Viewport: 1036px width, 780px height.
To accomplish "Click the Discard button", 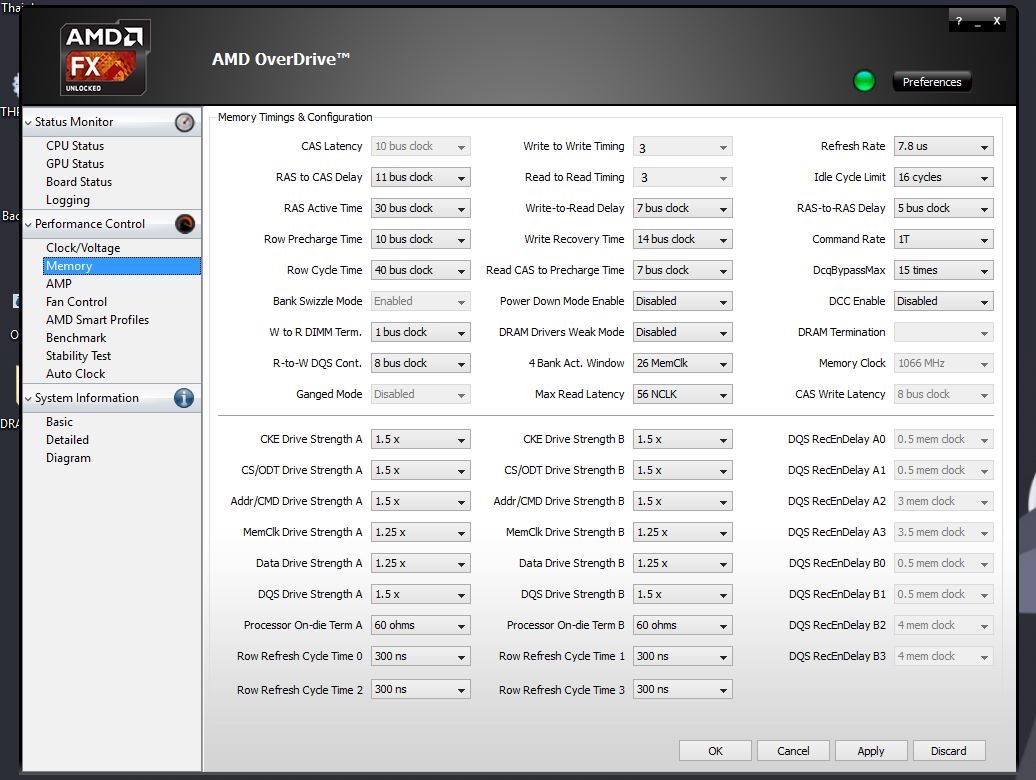I will 949,751.
